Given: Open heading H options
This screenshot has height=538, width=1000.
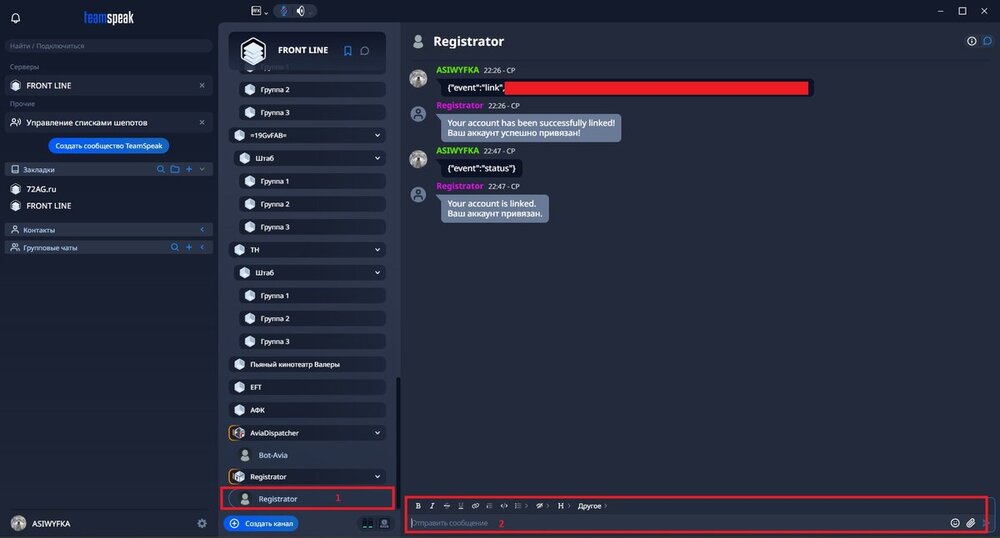Looking at the screenshot, I should [564, 506].
